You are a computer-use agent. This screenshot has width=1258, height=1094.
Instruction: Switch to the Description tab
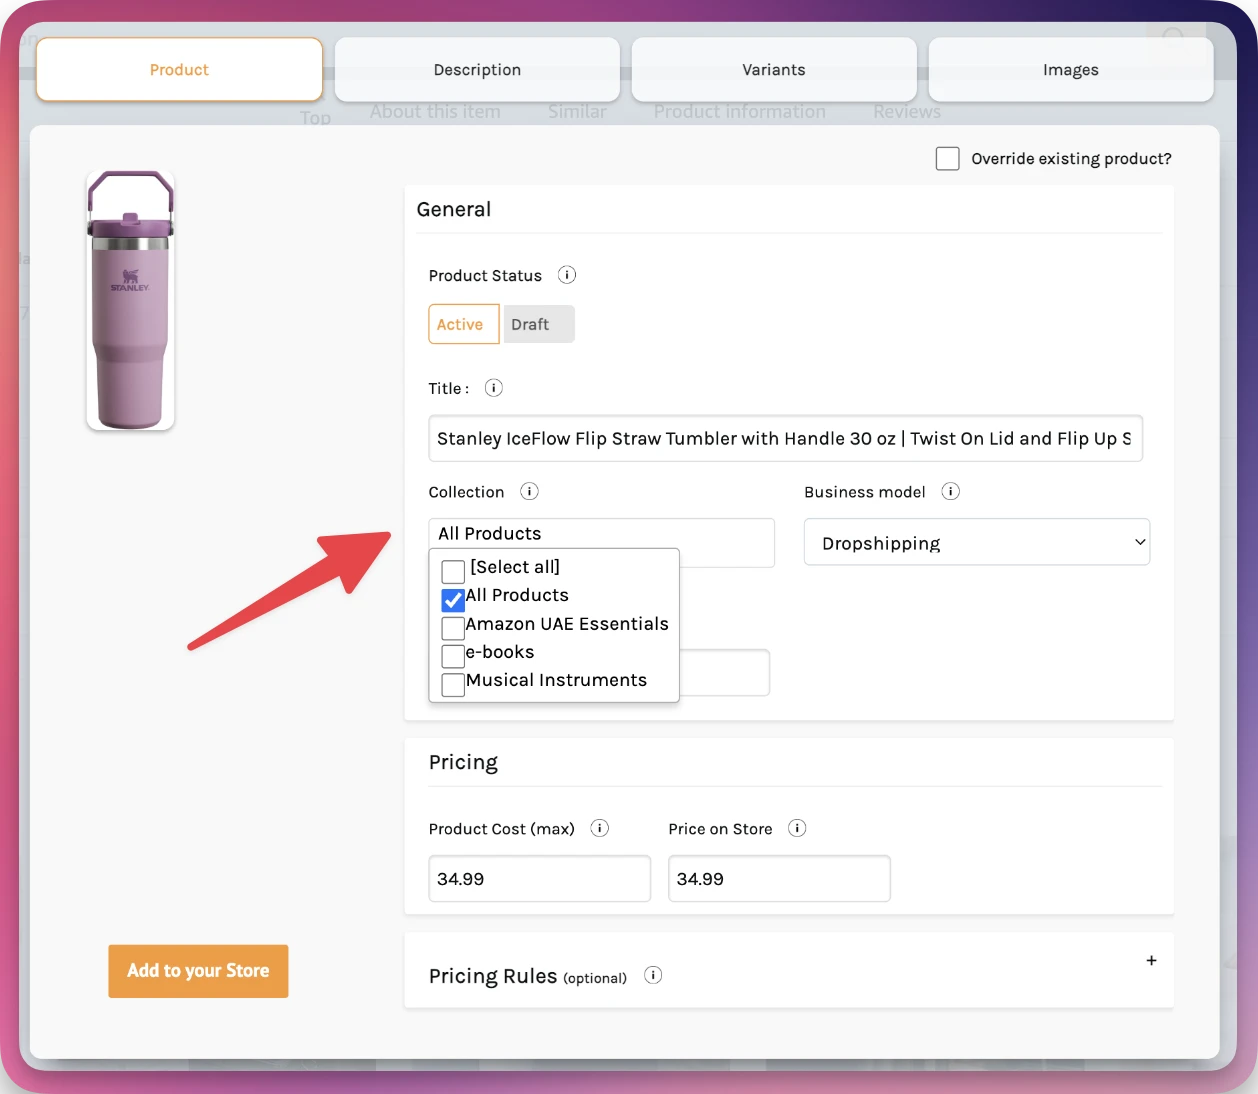[x=477, y=70]
